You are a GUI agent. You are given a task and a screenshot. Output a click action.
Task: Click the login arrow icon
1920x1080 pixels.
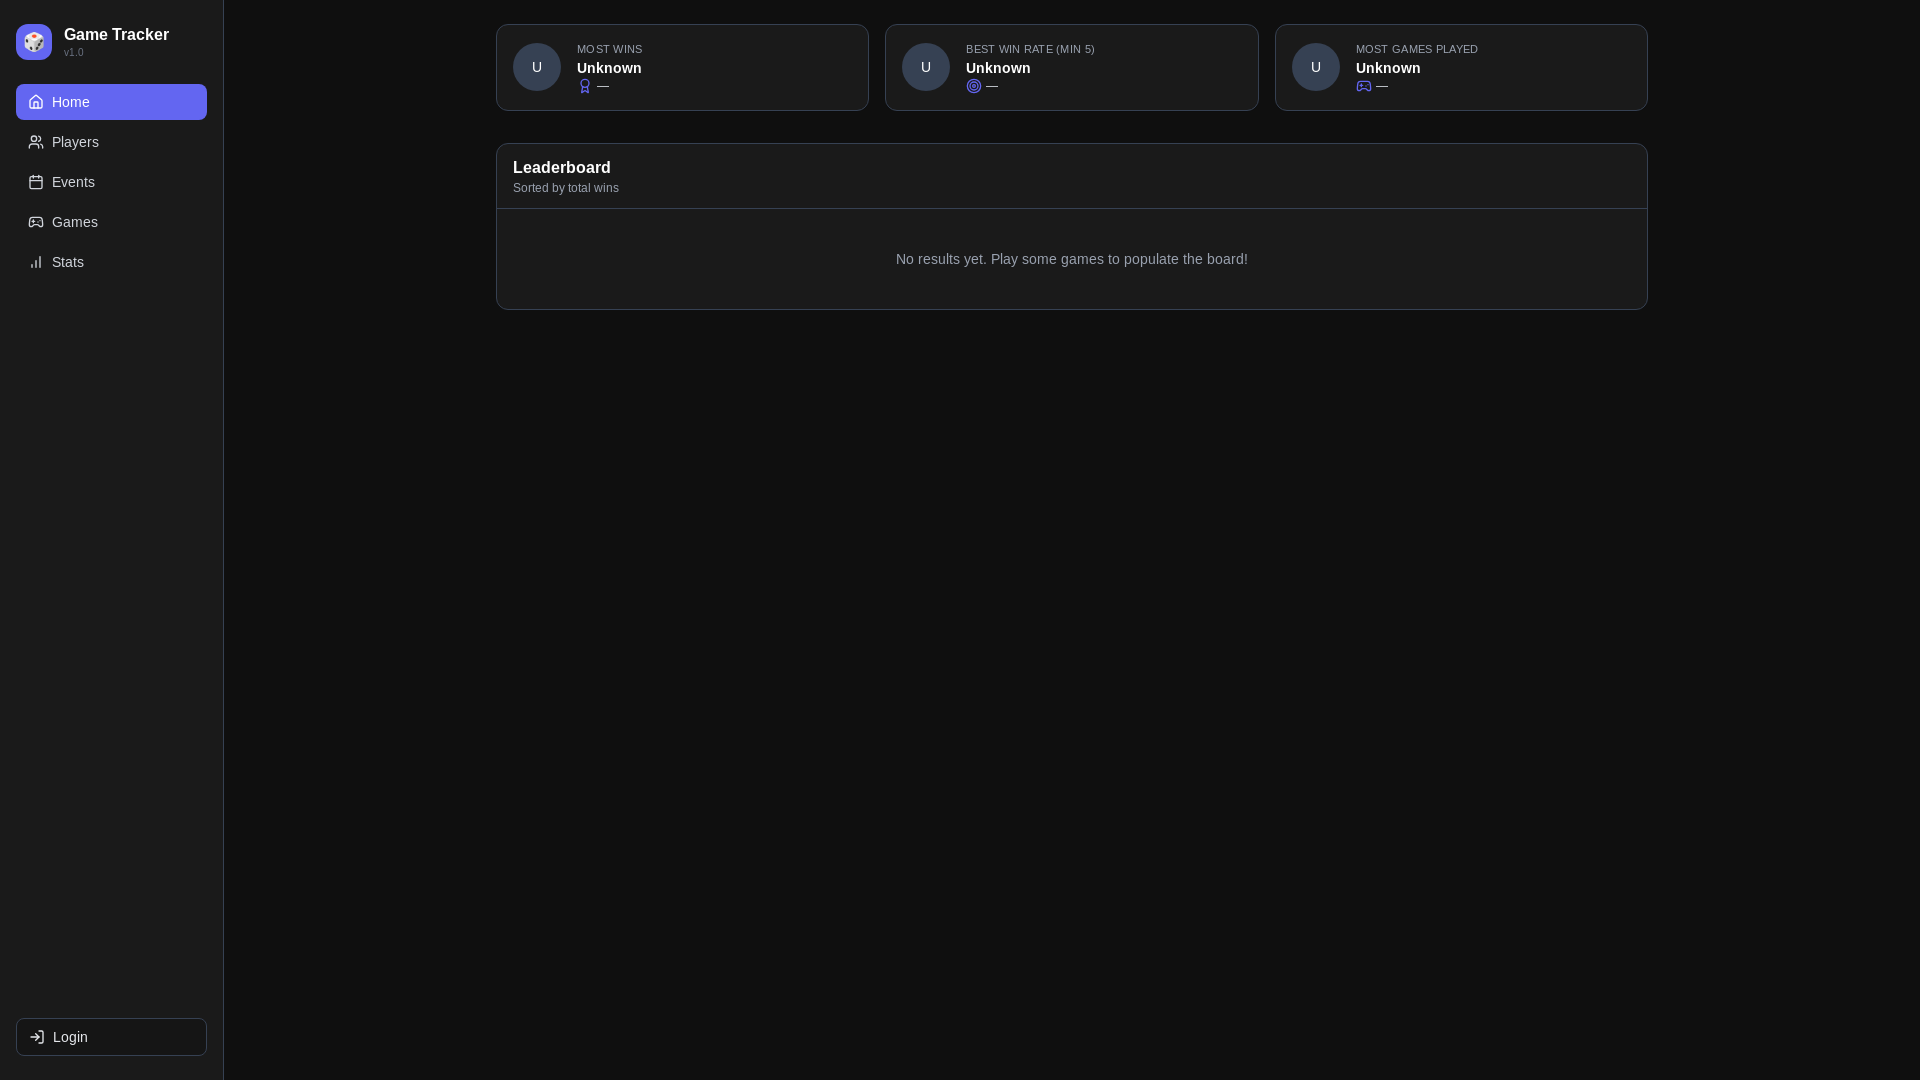coord(37,1037)
